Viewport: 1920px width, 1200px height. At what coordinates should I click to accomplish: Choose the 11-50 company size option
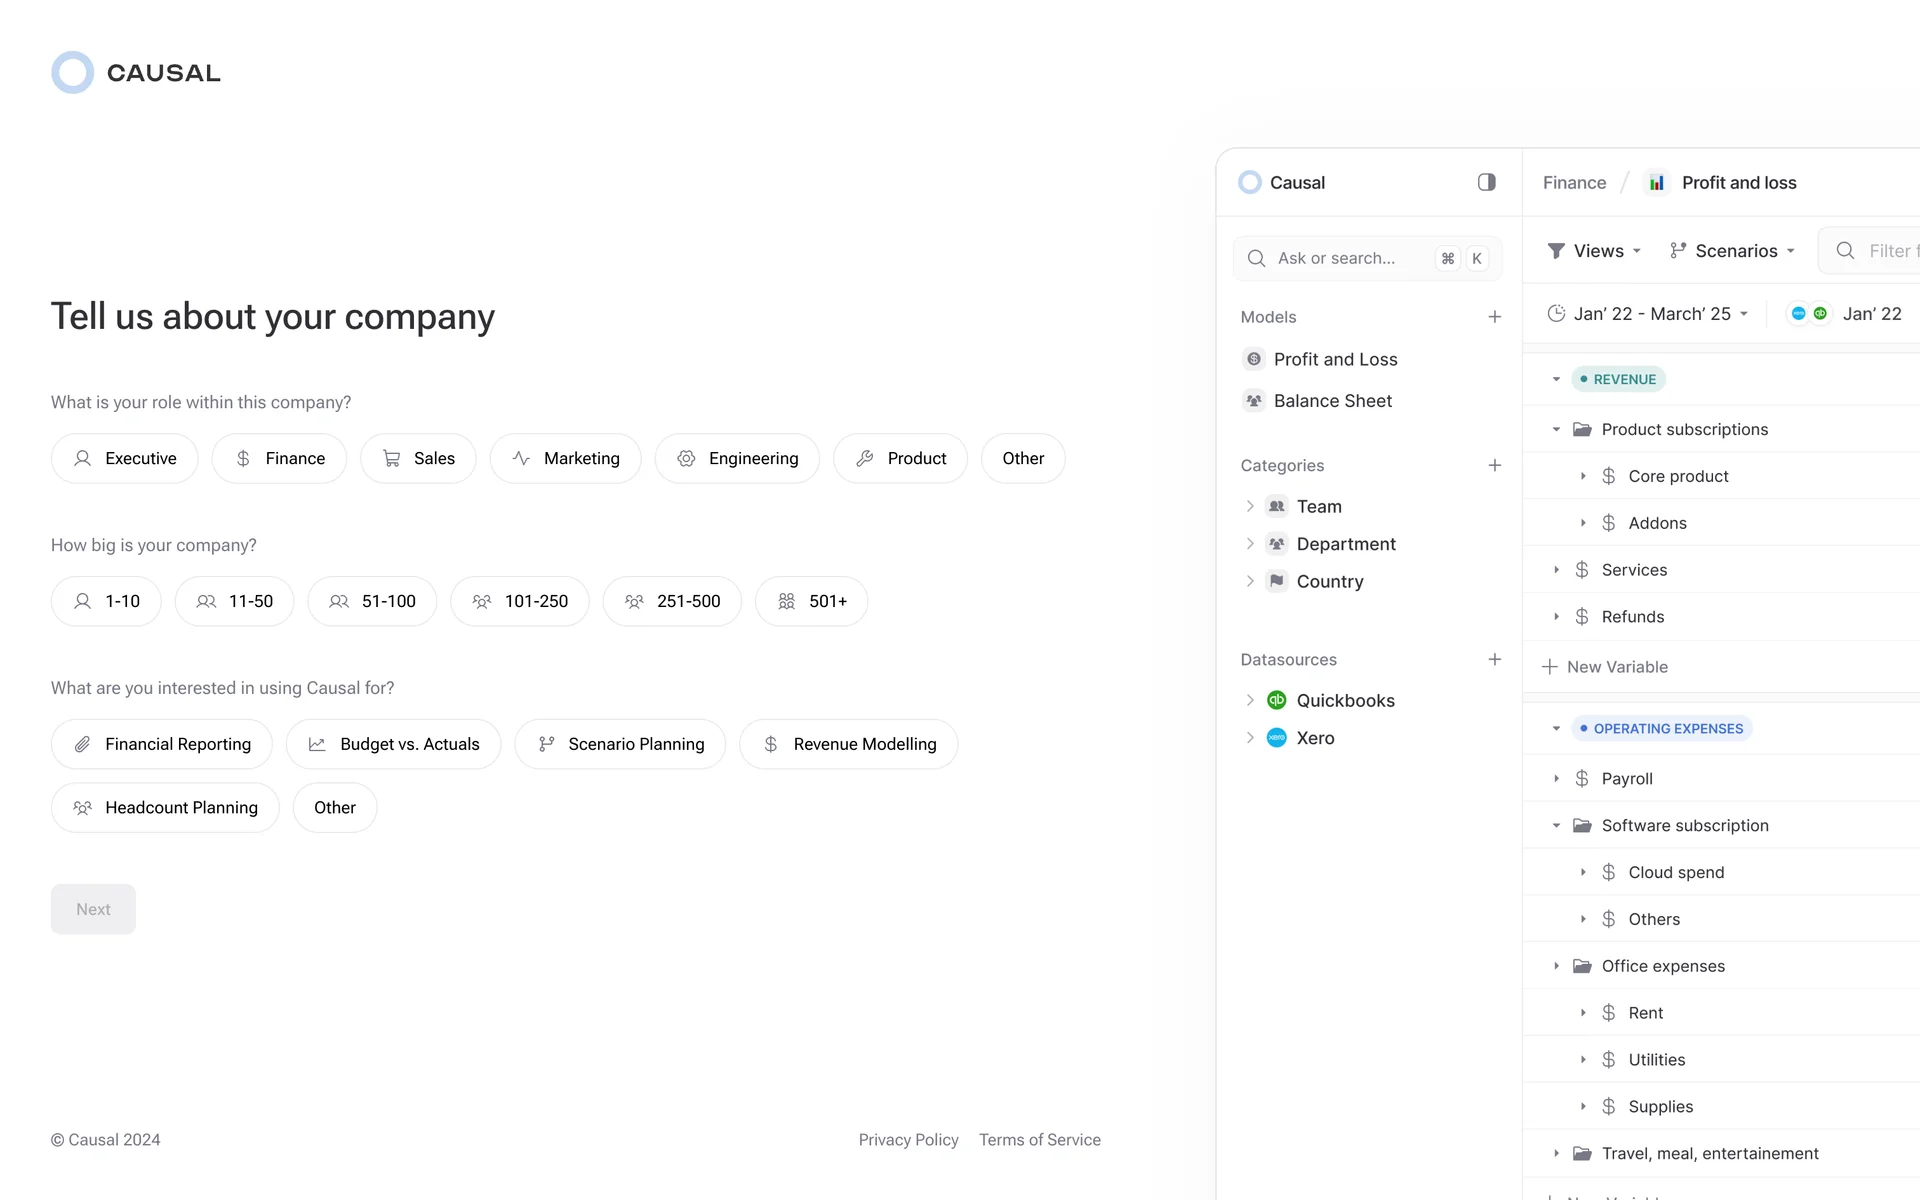(x=234, y=601)
